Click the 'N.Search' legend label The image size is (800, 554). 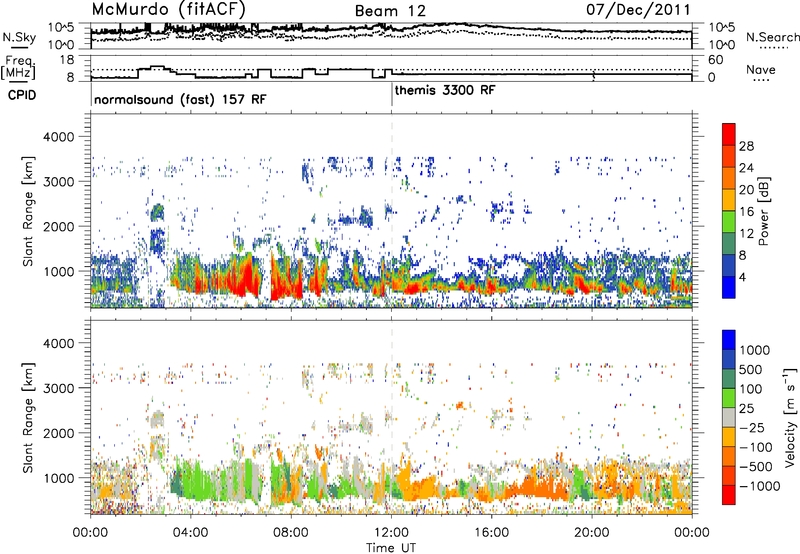pos(773,37)
